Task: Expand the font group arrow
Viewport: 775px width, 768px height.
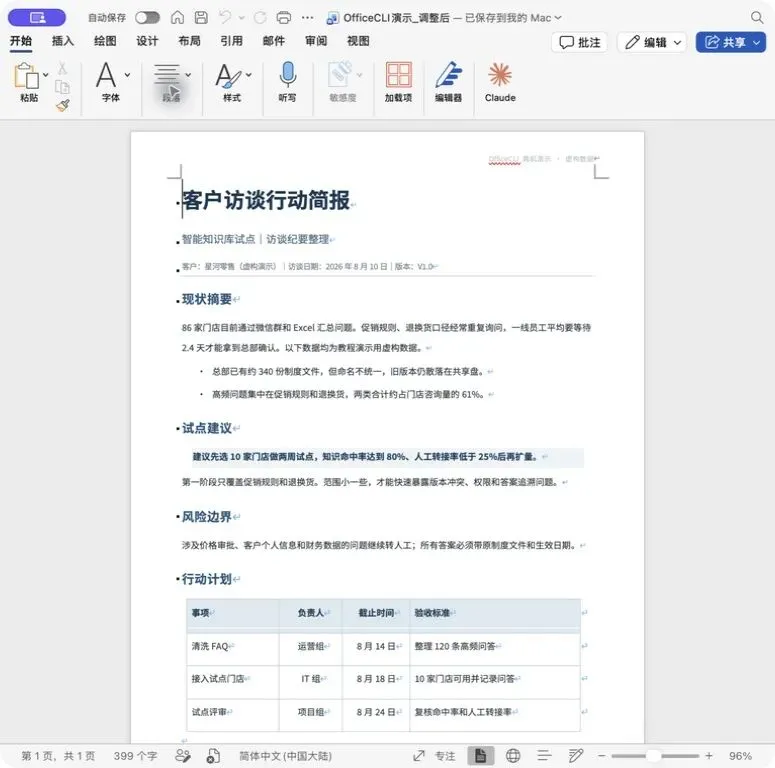Action: pyautogui.click(x=128, y=75)
